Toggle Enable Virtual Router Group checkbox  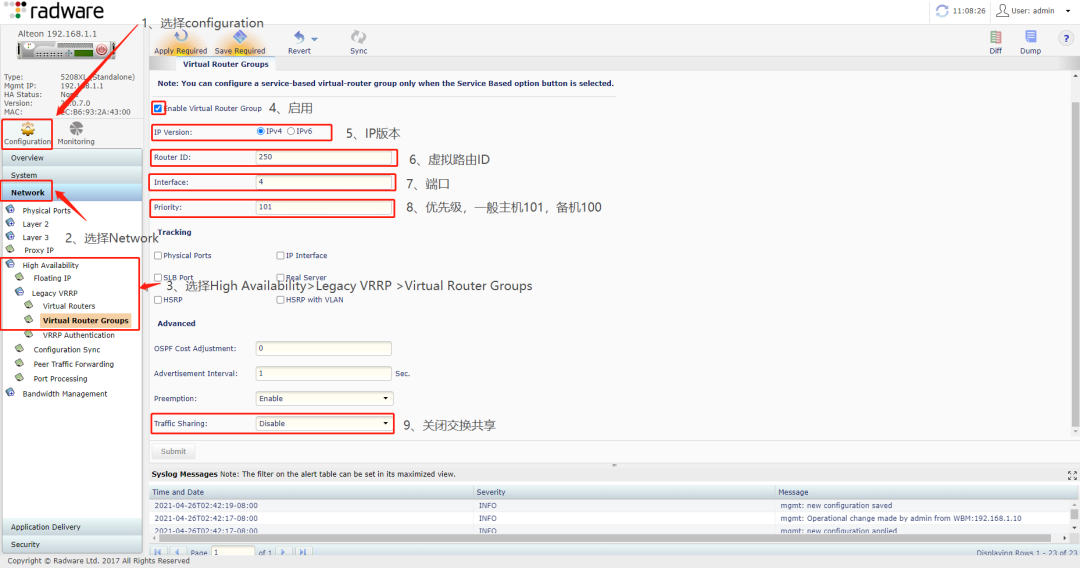159,108
